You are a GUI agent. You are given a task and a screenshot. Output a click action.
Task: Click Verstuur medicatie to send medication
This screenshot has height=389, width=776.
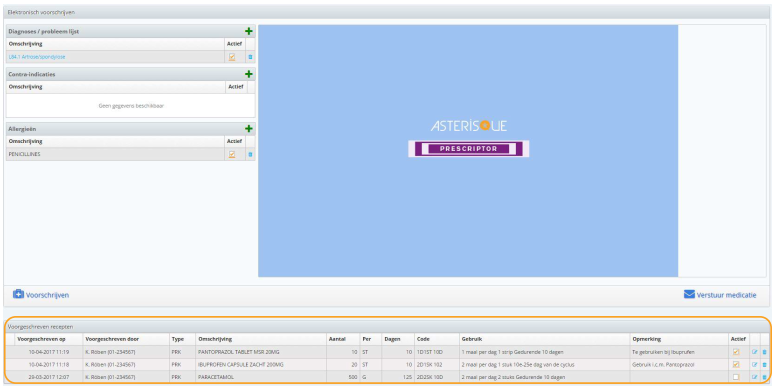pos(720,295)
